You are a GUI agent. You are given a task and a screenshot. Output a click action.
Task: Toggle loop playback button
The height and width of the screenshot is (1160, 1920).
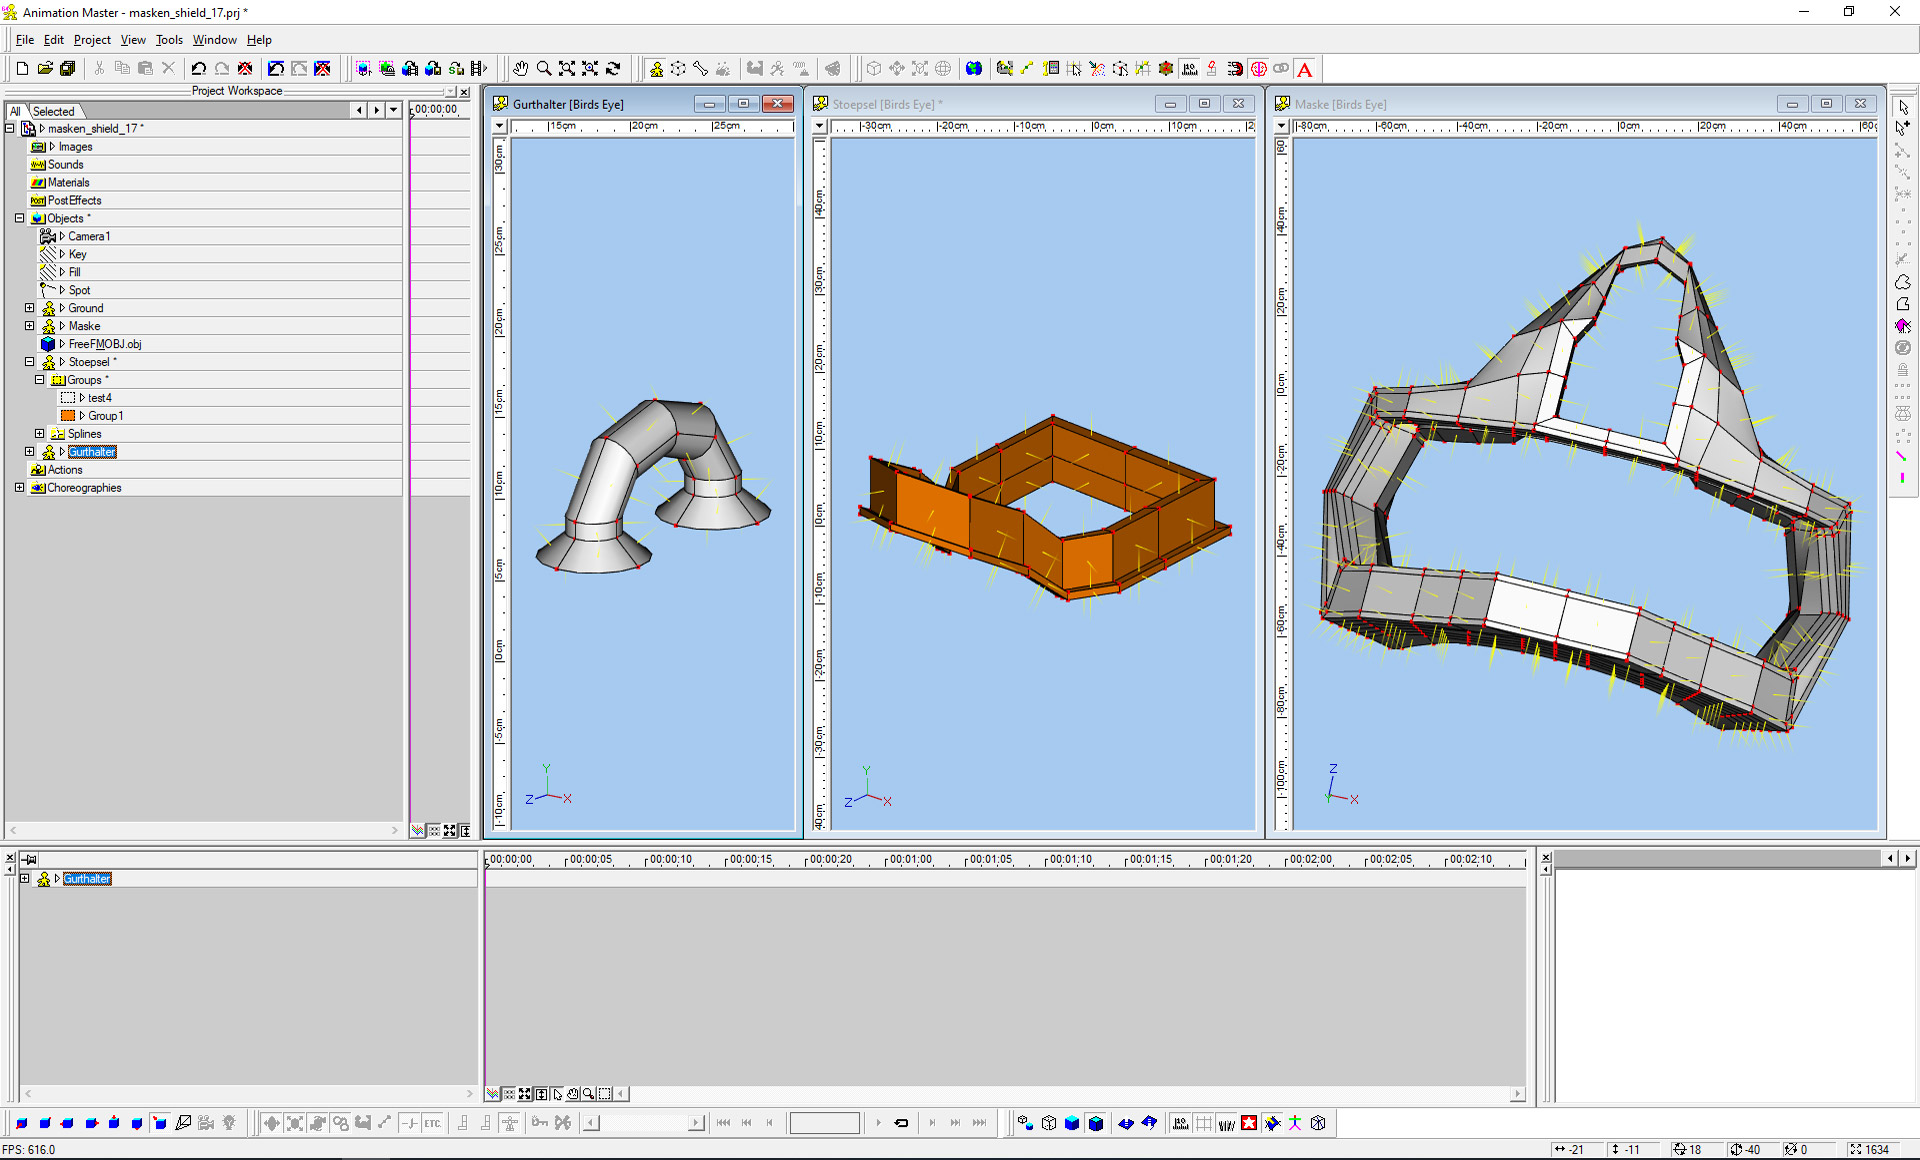[901, 1123]
